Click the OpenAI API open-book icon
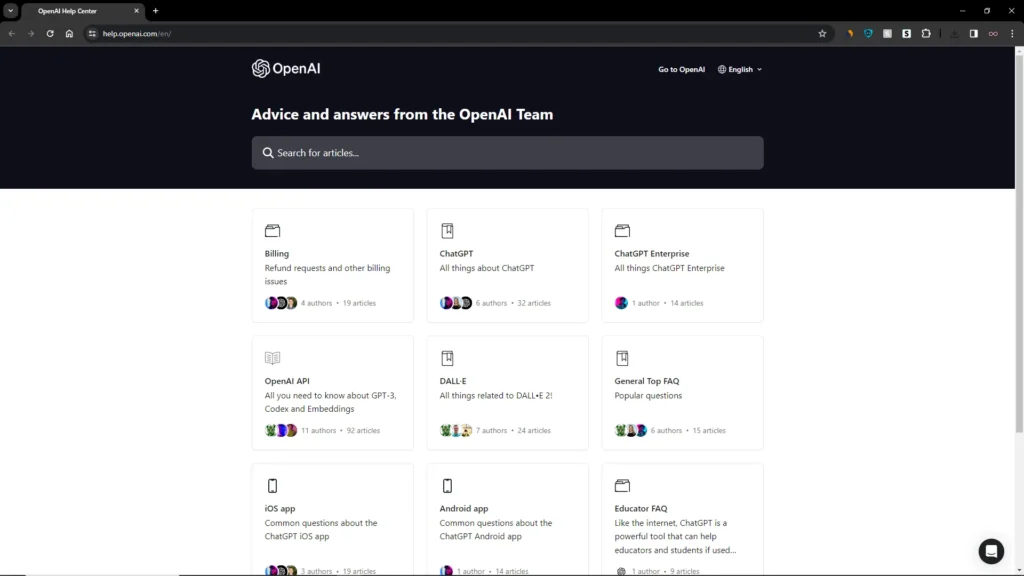 (x=272, y=358)
